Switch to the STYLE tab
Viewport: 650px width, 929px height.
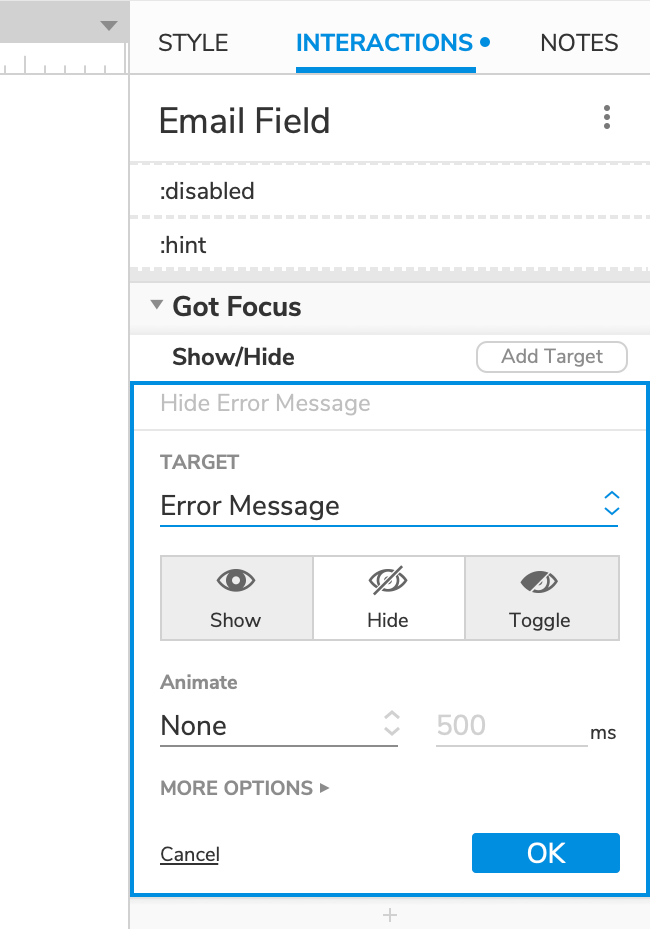point(193,43)
